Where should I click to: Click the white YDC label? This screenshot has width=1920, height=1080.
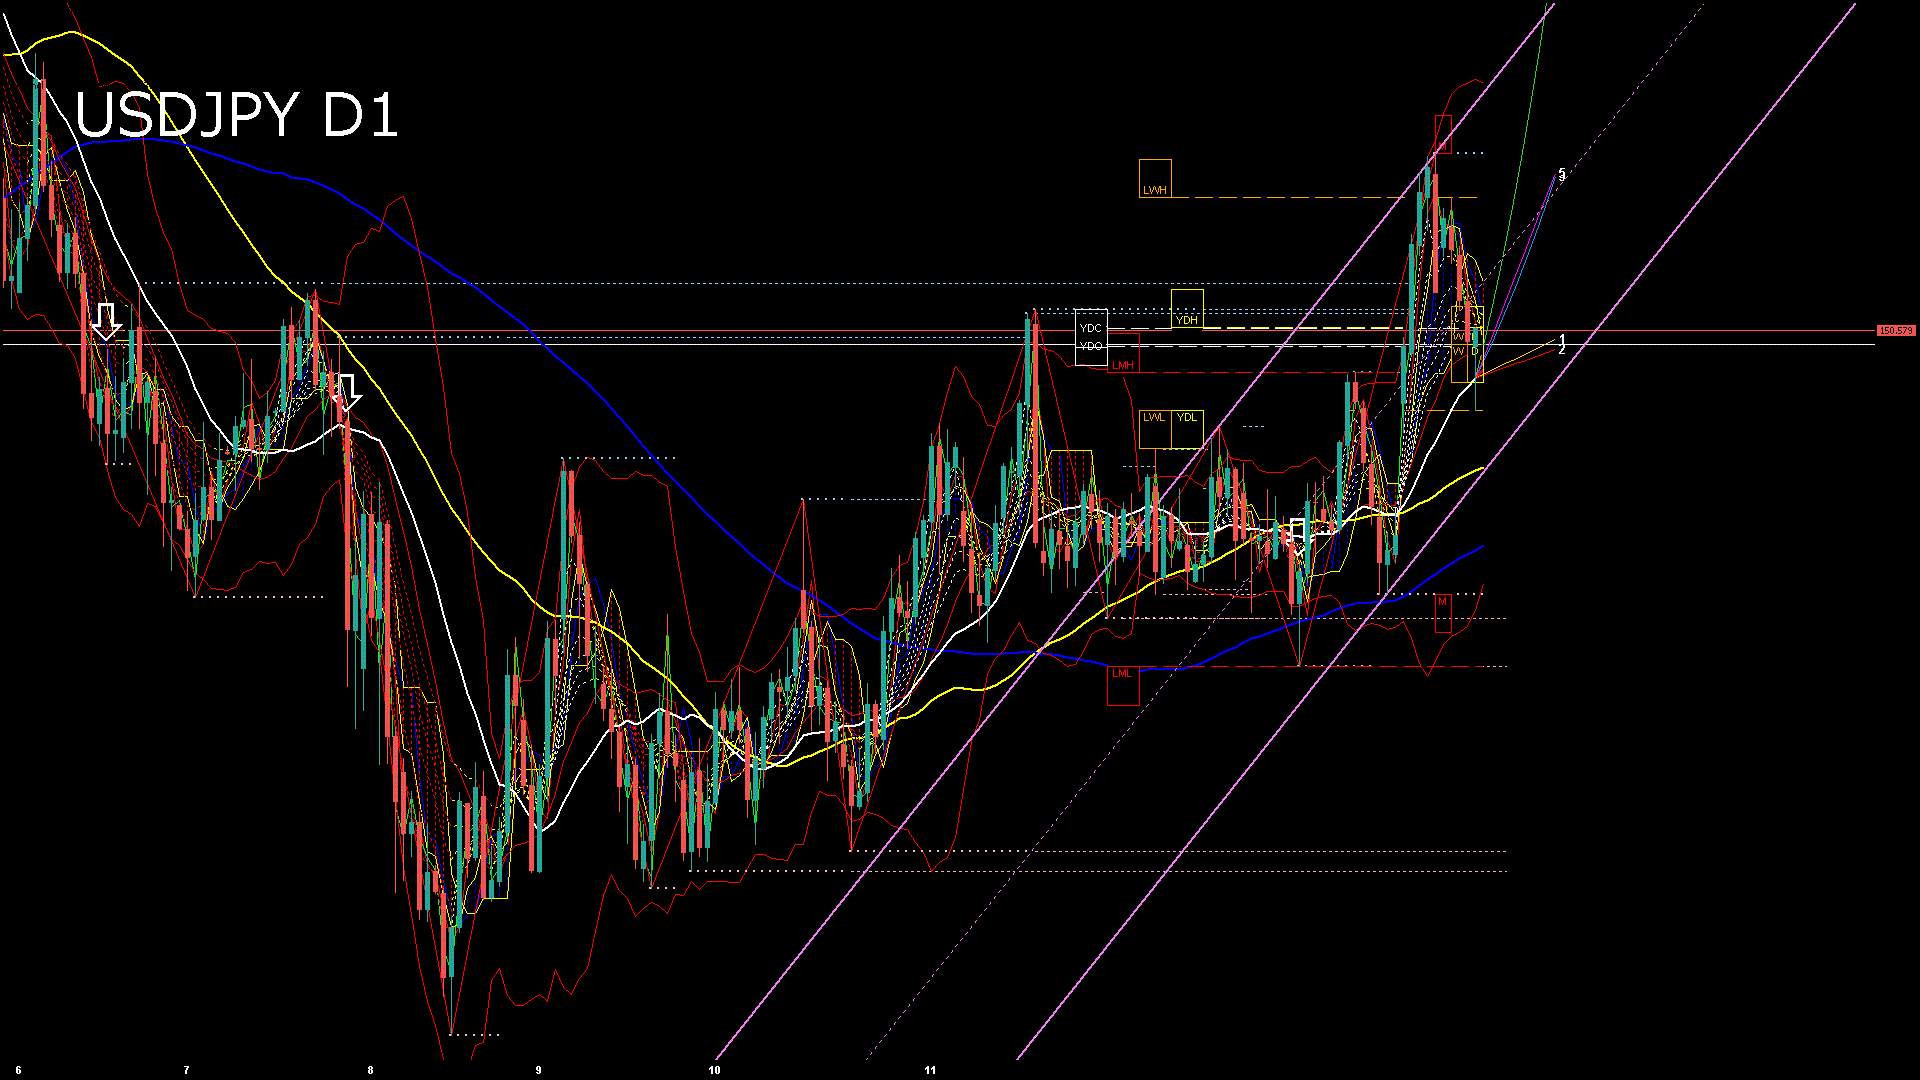pos(1091,328)
